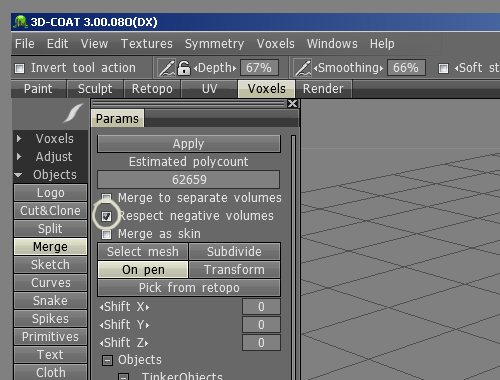Select the Params panel tab
The image size is (500, 380).
[117, 119]
